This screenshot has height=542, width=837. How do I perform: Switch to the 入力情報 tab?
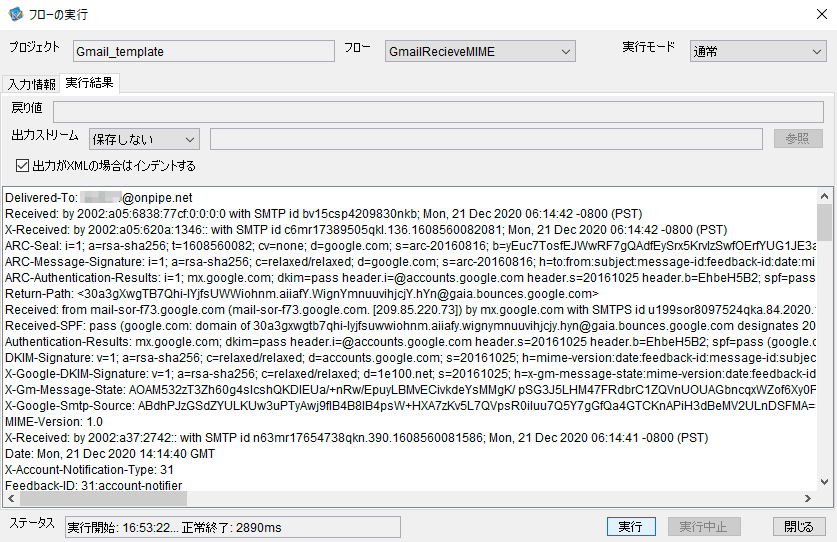(x=31, y=84)
